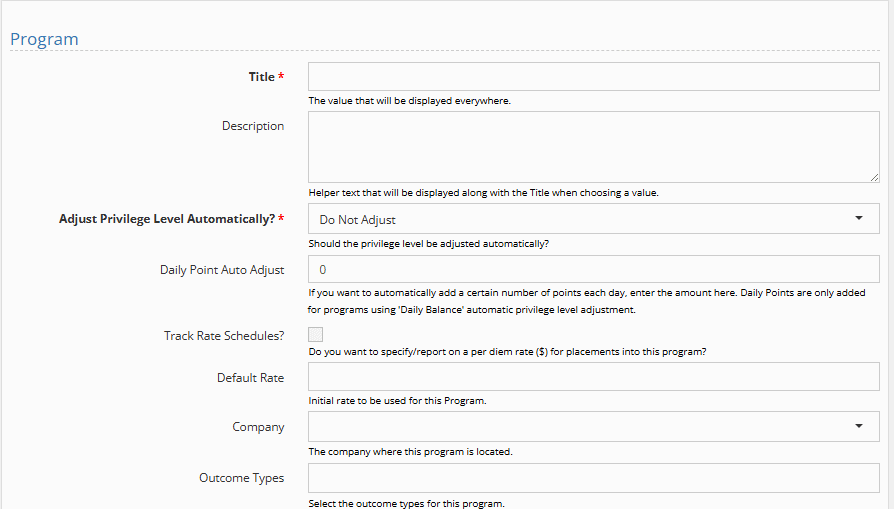Select the Daily Point Auto Adjust field
894x509 pixels.
593,270
